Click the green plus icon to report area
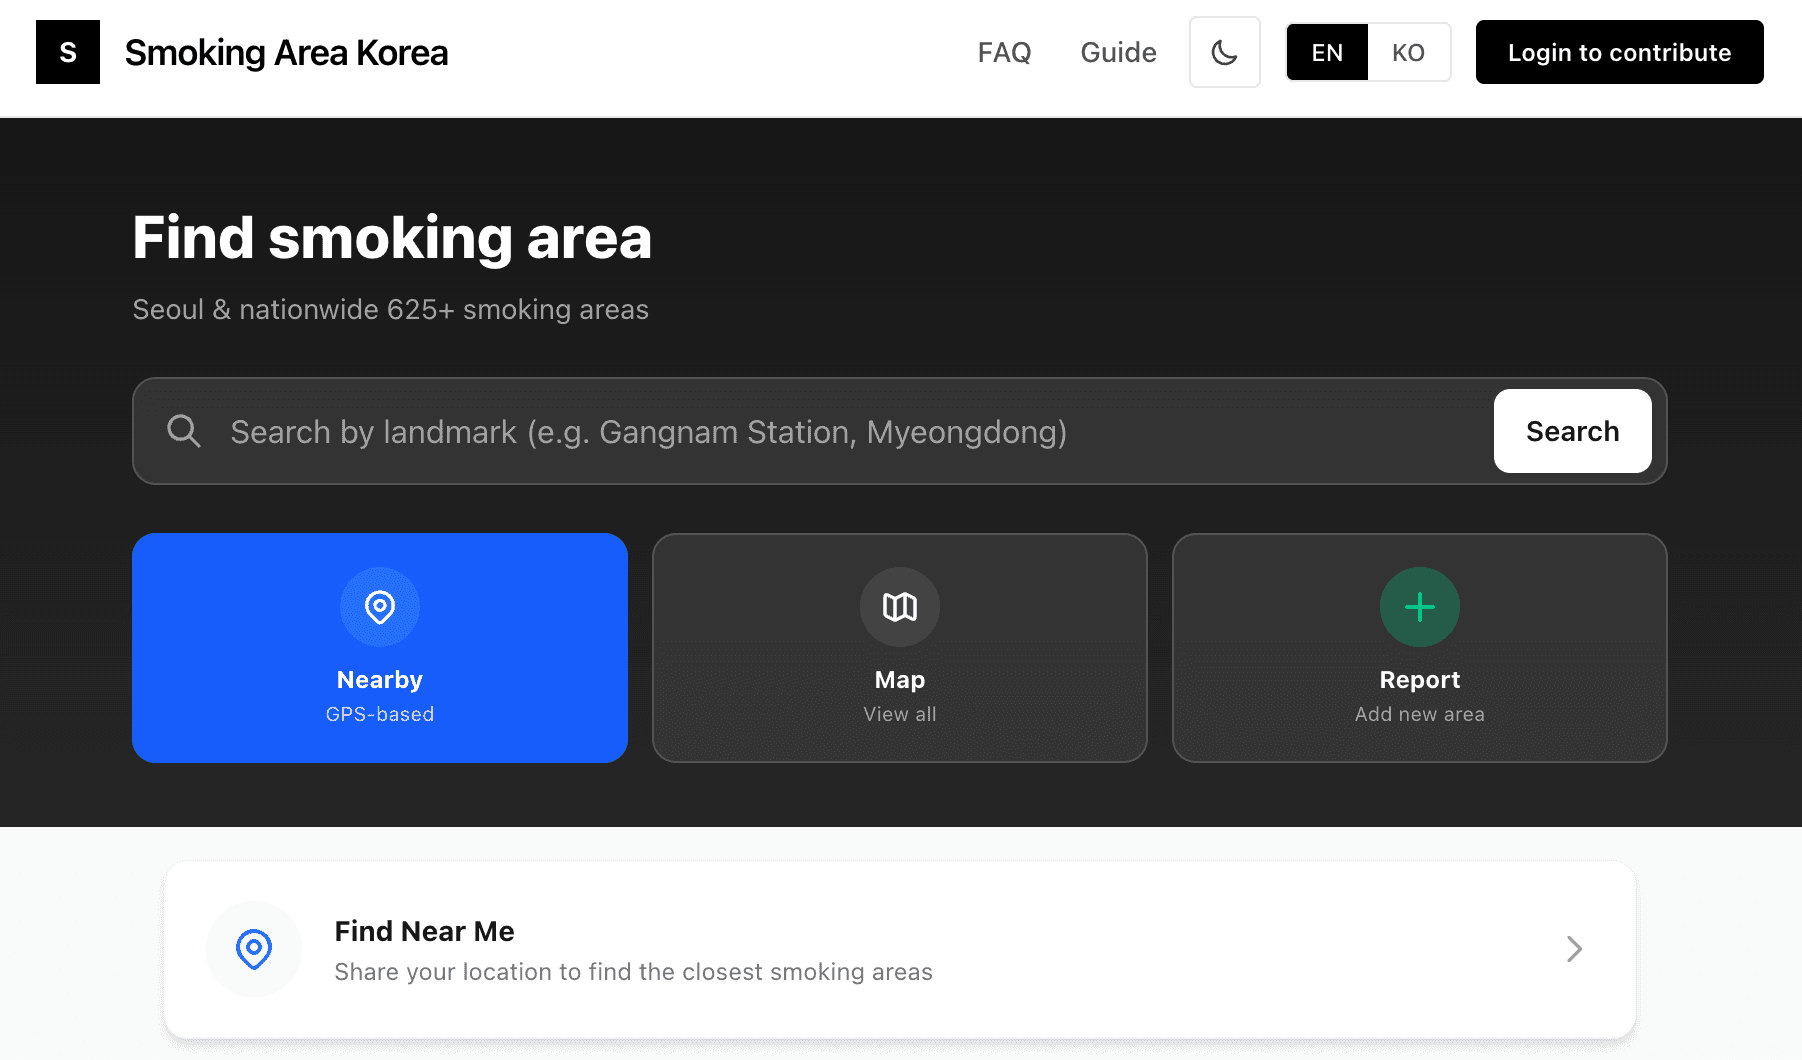This screenshot has width=1802, height=1060. (1419, 607)
